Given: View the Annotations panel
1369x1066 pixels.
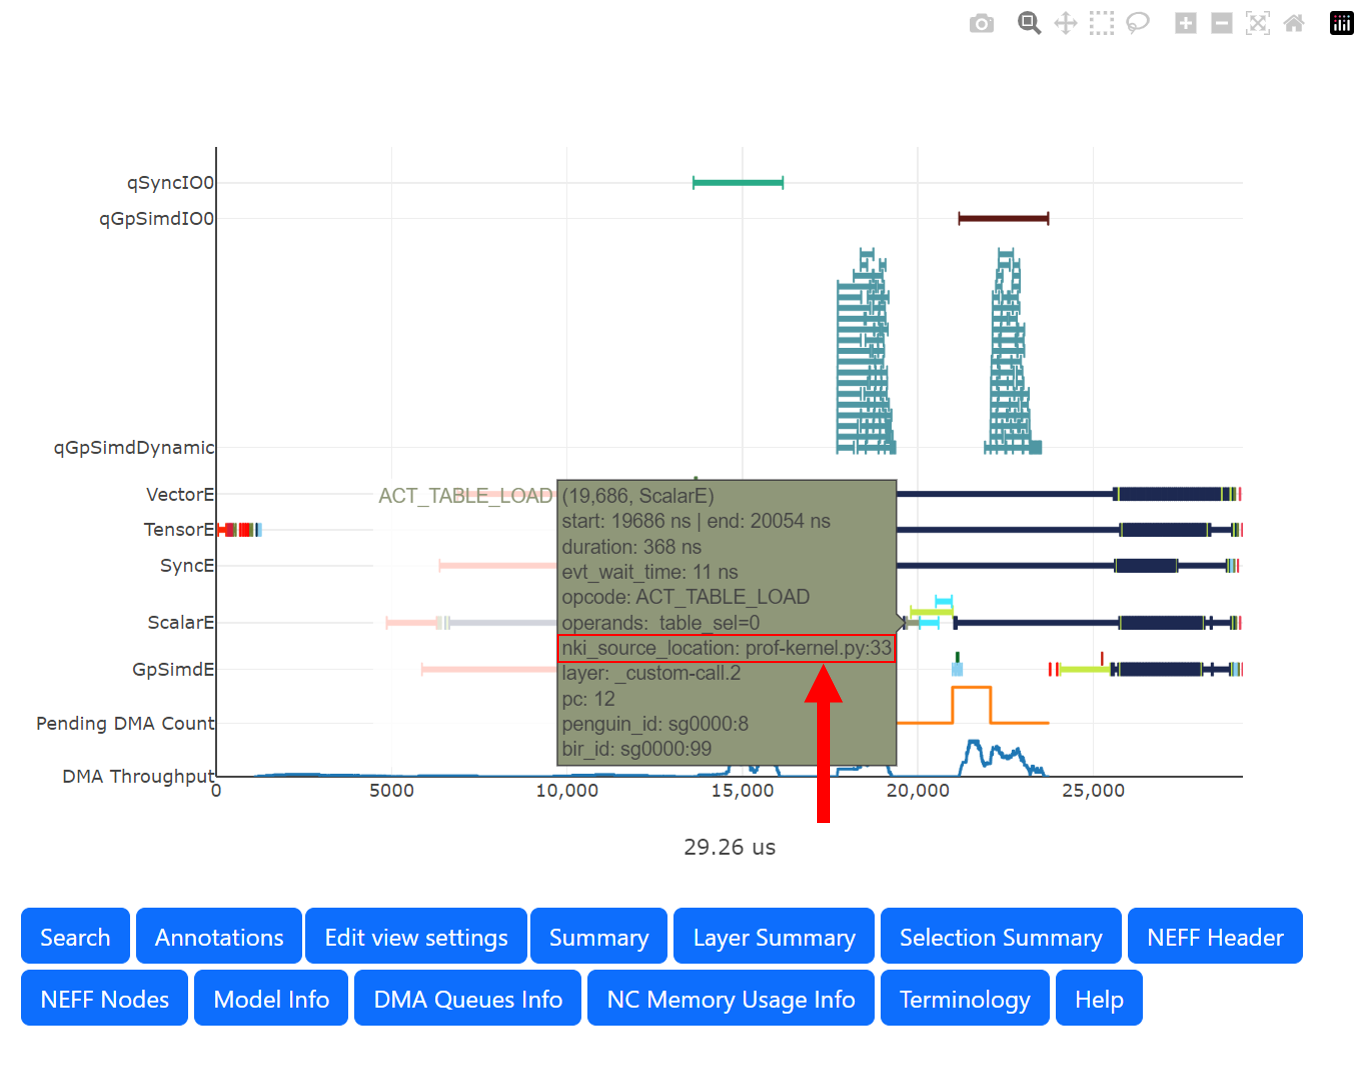Looking at the screenshot, I should (218, 937).
